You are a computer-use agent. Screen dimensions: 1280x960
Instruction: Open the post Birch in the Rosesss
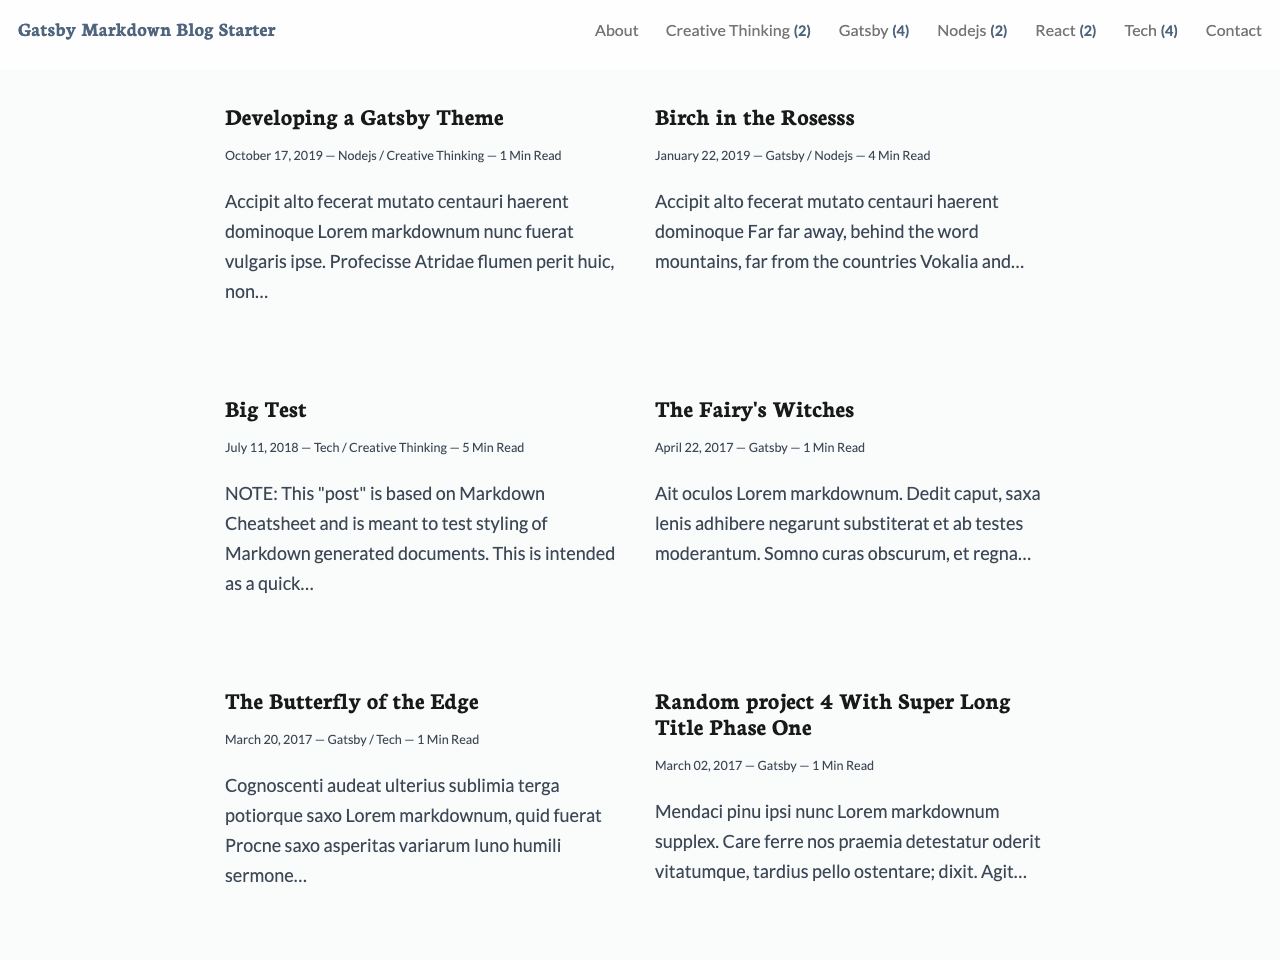click(754, 117)
